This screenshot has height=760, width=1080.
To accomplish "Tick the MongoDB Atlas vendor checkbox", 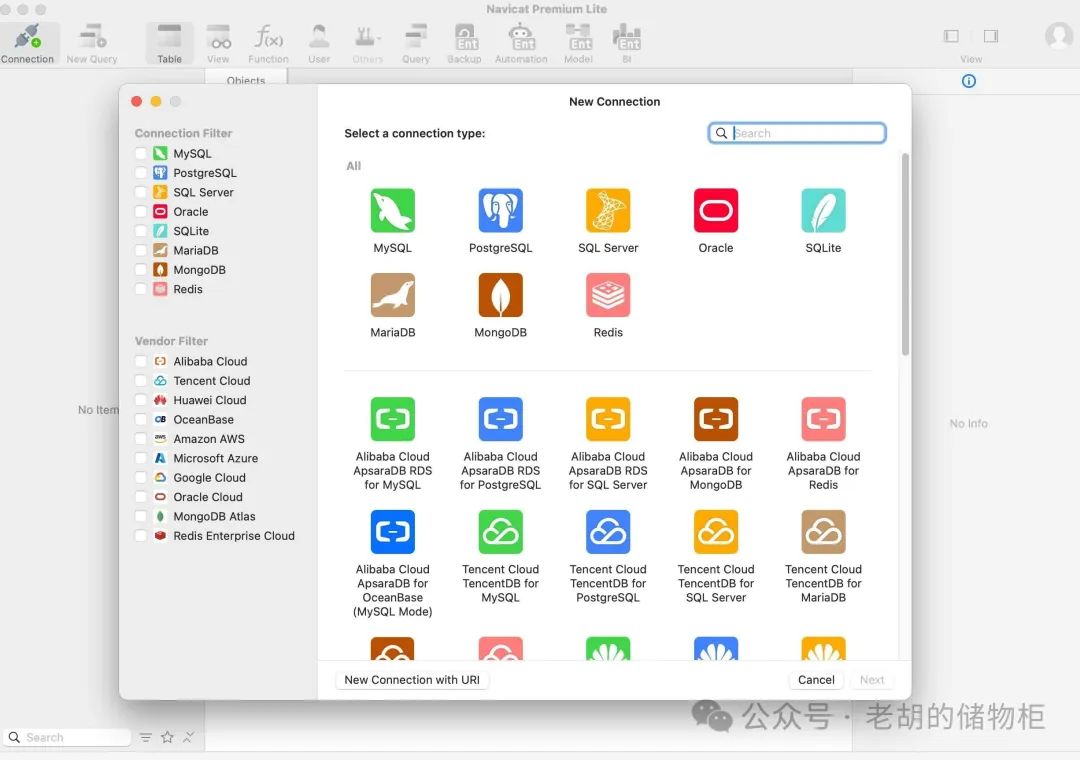I will pyautogui.click(x=141, y=516).
